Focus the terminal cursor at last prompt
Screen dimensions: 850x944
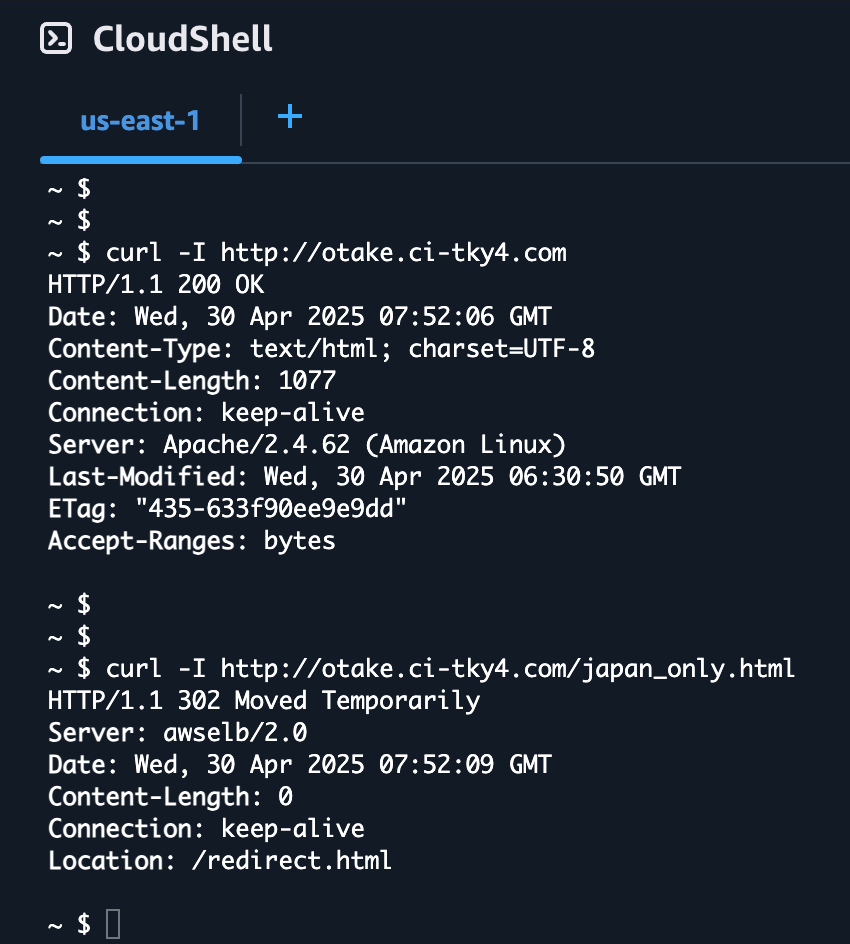point(113,924)
